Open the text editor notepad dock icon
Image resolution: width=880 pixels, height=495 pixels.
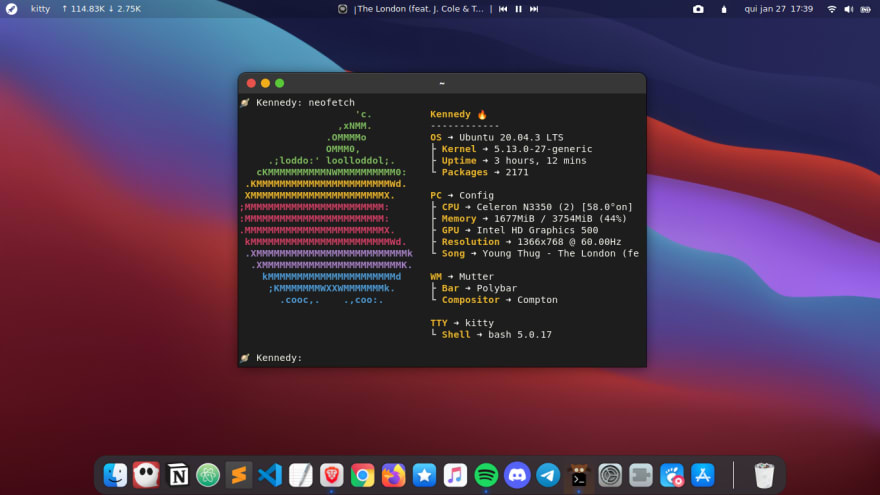click(x=301, y=475)
